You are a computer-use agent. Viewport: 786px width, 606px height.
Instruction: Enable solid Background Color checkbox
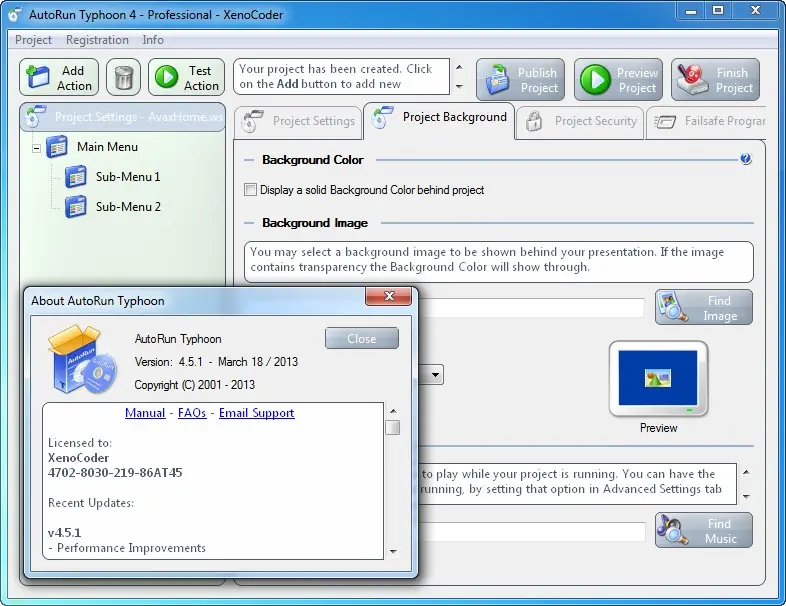tap(250, 189)
